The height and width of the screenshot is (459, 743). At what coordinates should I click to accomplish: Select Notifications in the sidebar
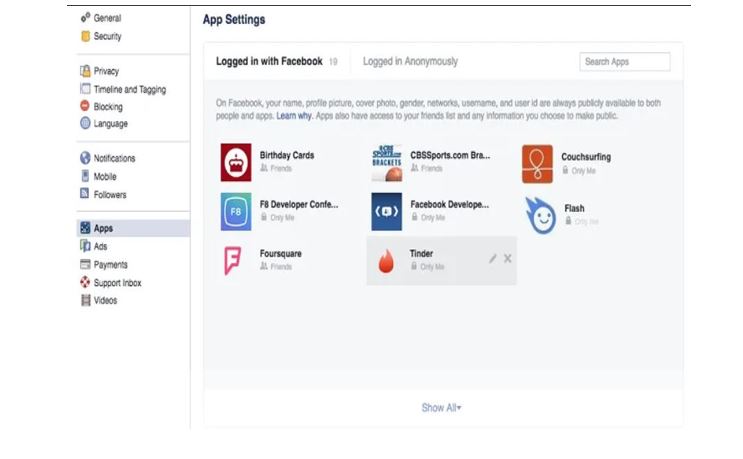point(114,158)
